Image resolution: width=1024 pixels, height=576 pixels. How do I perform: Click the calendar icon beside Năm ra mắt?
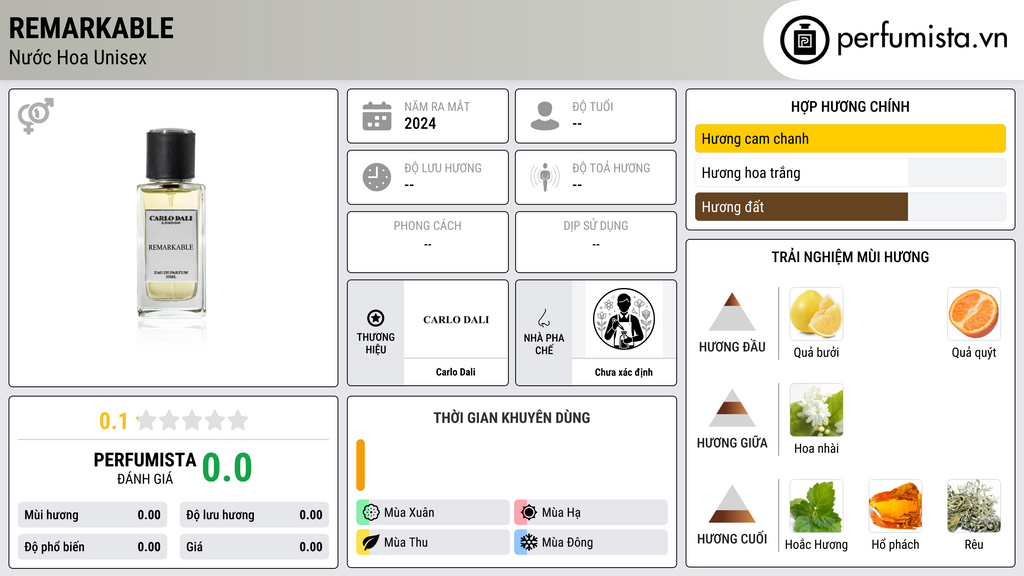pos(377,116)
